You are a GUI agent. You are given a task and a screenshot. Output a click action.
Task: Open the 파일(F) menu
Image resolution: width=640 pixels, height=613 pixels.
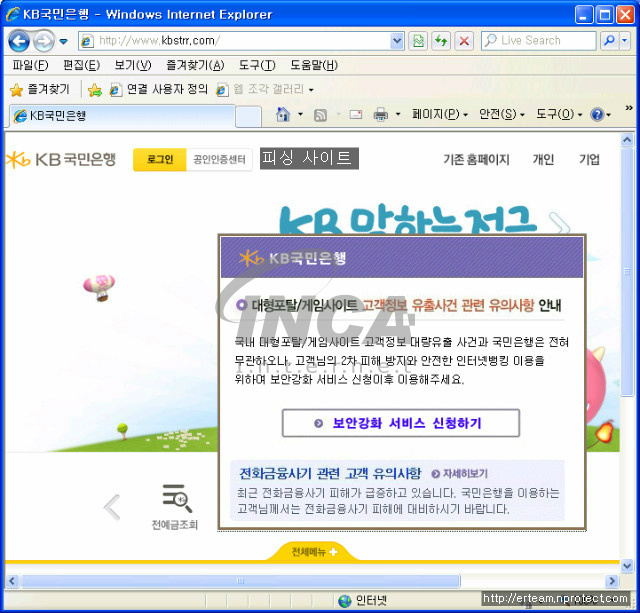pos(30,65)
